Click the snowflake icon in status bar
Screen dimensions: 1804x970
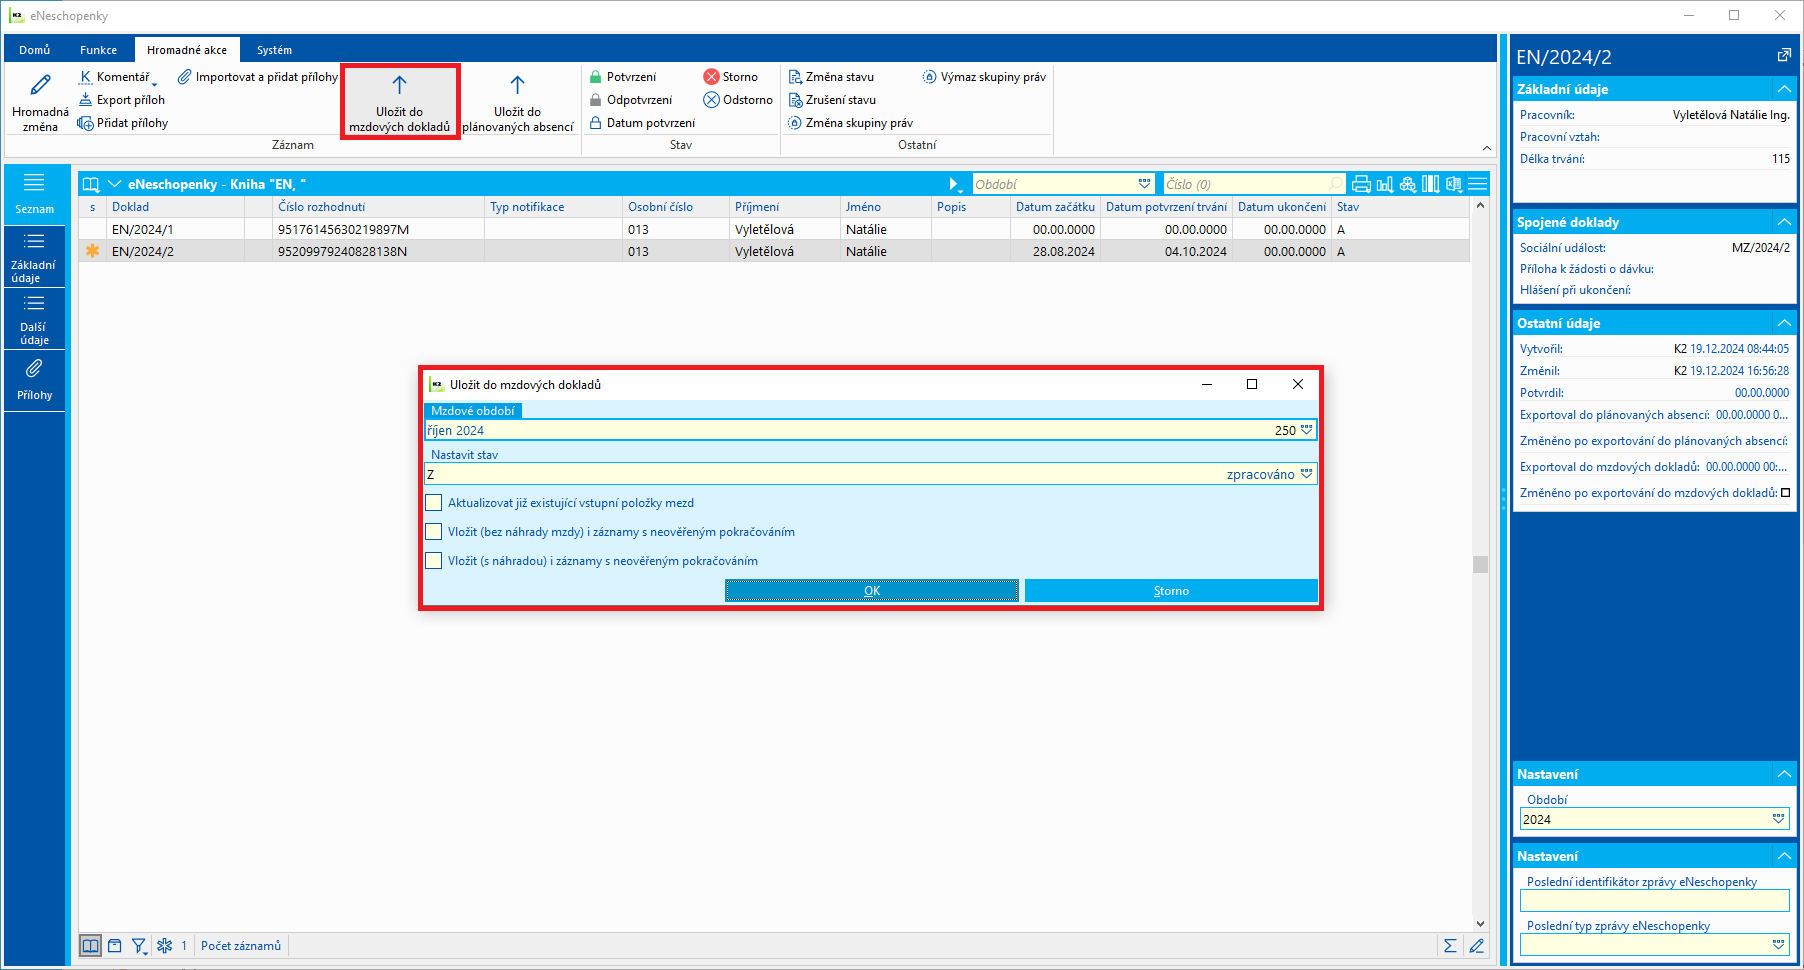tap(165, 946)
